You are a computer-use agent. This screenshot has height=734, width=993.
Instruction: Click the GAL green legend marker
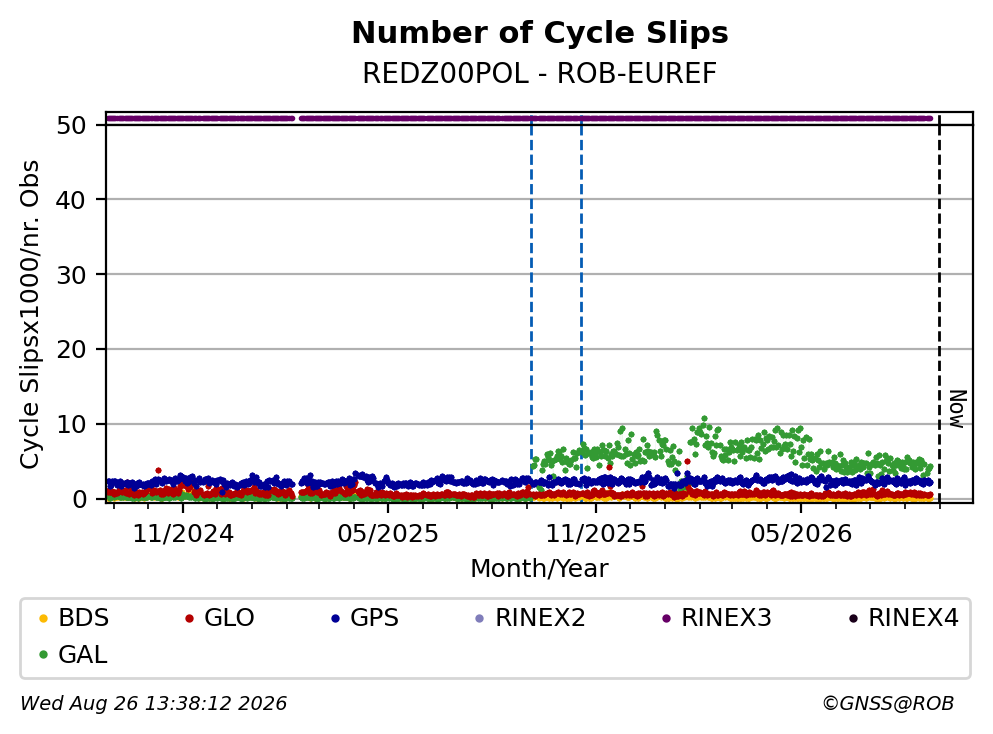point(43,655)
